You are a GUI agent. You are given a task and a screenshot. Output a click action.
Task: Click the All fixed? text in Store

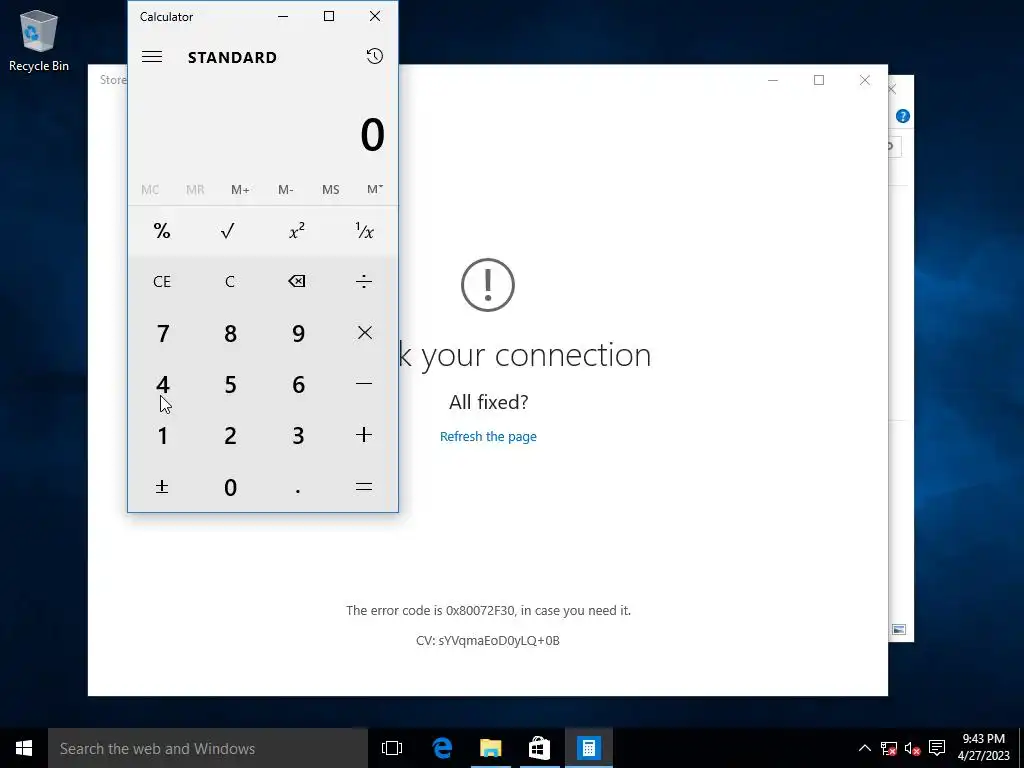(488, 402)
